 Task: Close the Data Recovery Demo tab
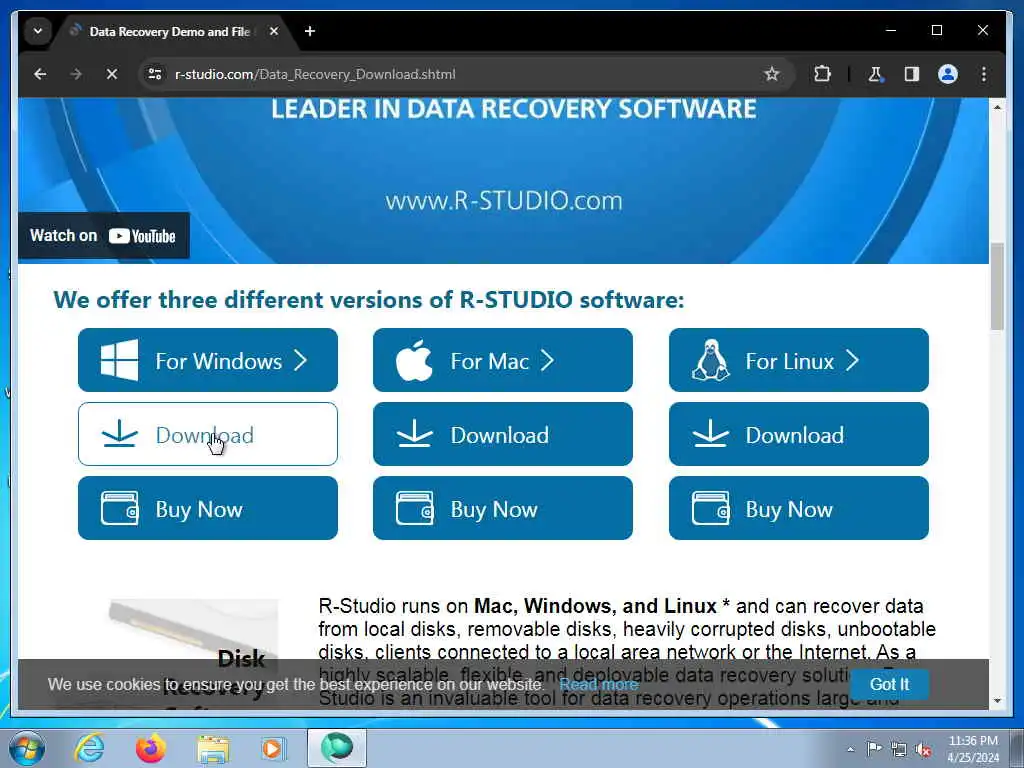274,31
